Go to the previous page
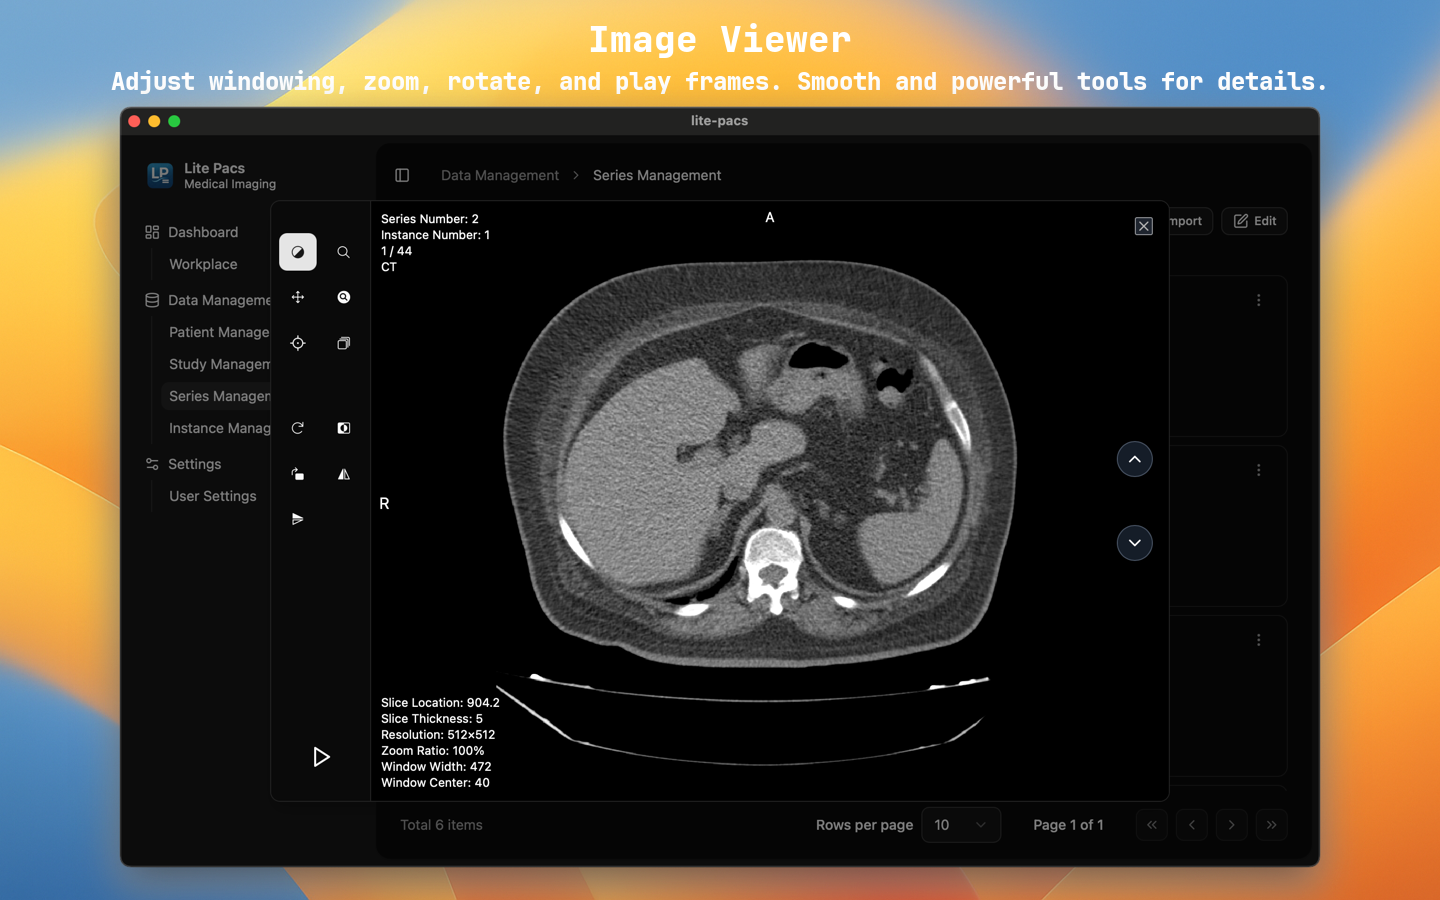Screen dimensions: 1440x900 pos(1192,825)
